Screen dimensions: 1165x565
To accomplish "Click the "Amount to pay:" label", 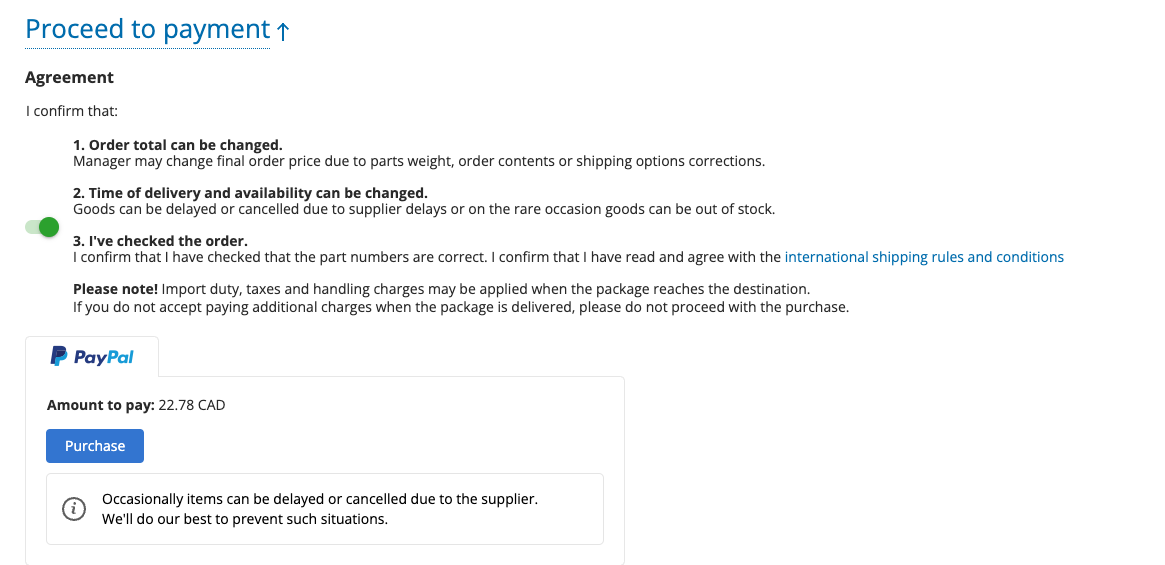I will coord(100,405).
